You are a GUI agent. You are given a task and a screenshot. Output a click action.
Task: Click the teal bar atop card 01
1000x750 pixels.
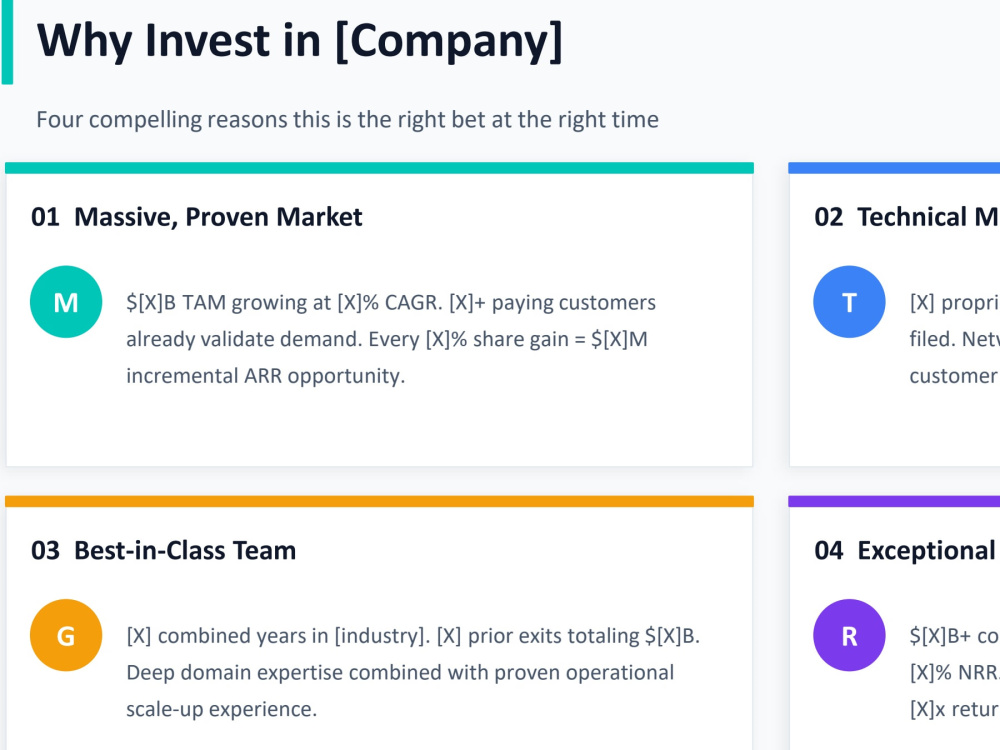[x=379, y=168]
